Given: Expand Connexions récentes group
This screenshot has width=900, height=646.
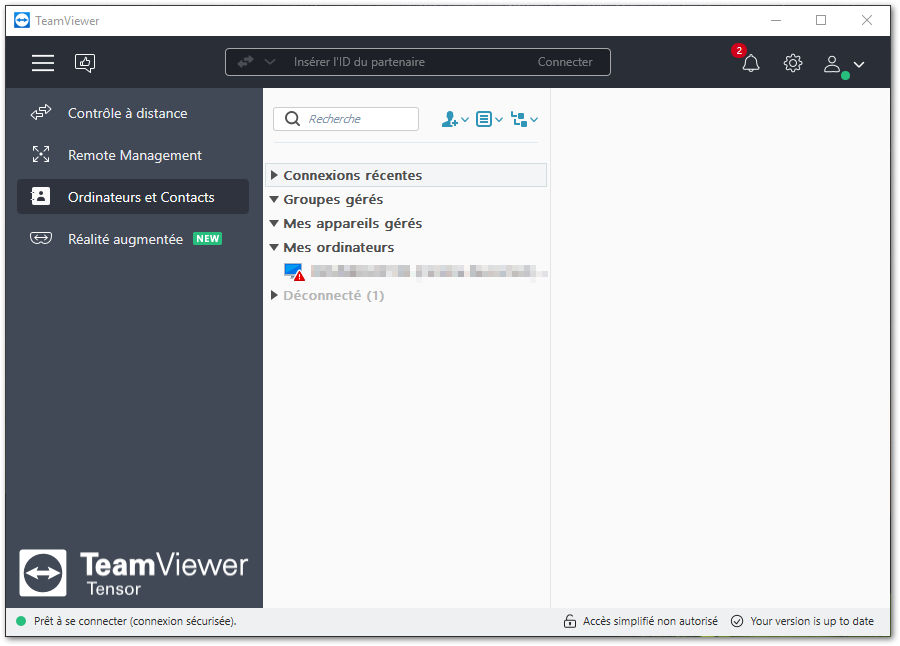Looking at the screenshot, I should point(274,175).
